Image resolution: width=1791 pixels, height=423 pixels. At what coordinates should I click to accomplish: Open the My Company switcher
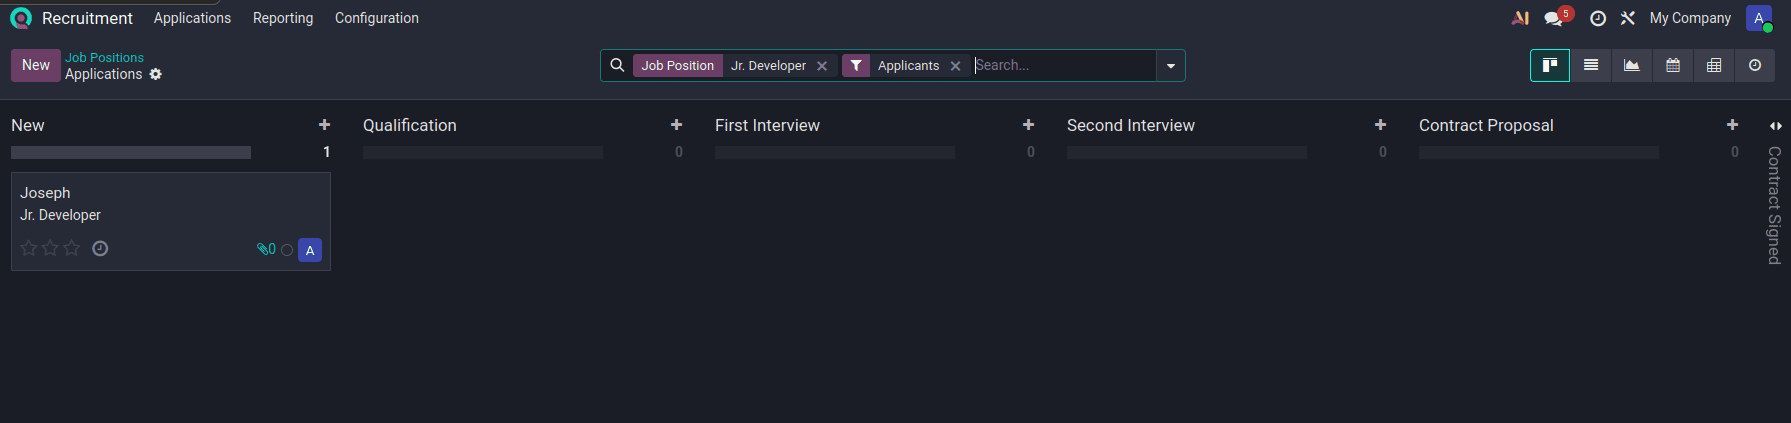(x=1690, y=18)
